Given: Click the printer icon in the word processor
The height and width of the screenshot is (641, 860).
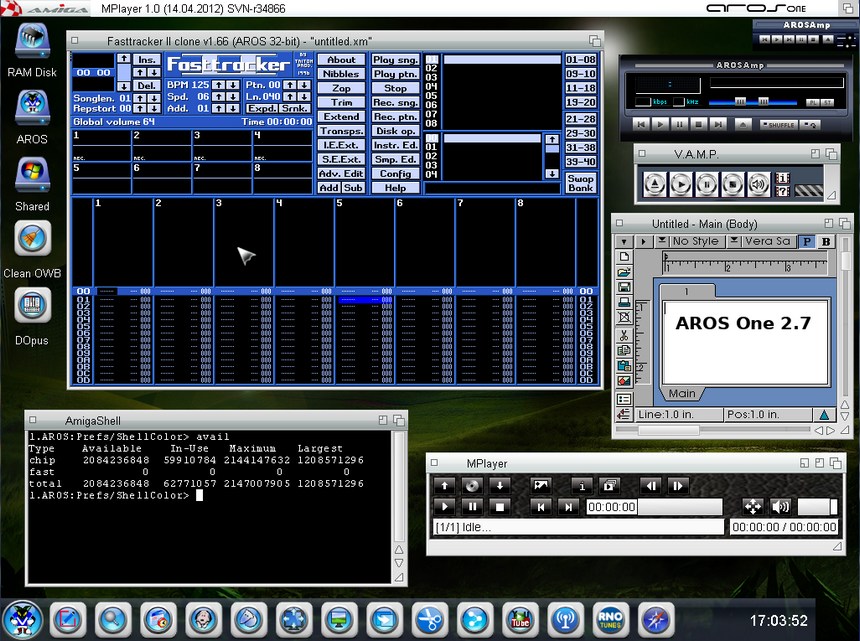Looking at the screenshot, I should click(624, 302).
